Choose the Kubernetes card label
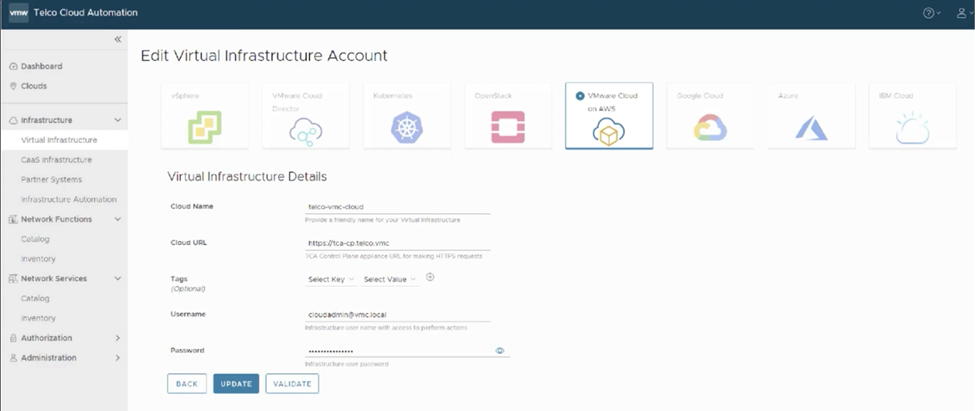Viewport: 975px width, 411px height. click(x=392, y=96)
